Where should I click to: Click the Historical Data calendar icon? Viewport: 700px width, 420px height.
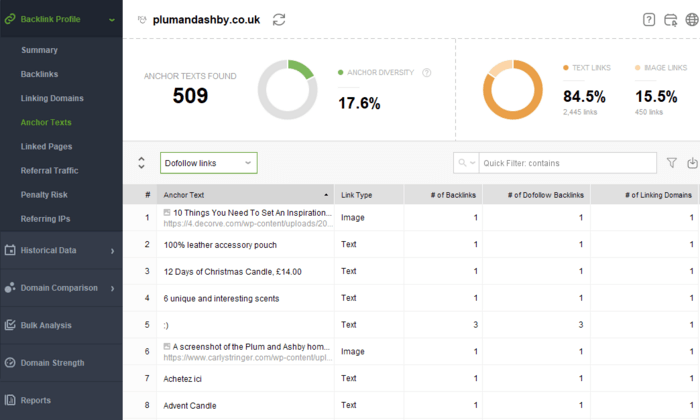point(10,250)
